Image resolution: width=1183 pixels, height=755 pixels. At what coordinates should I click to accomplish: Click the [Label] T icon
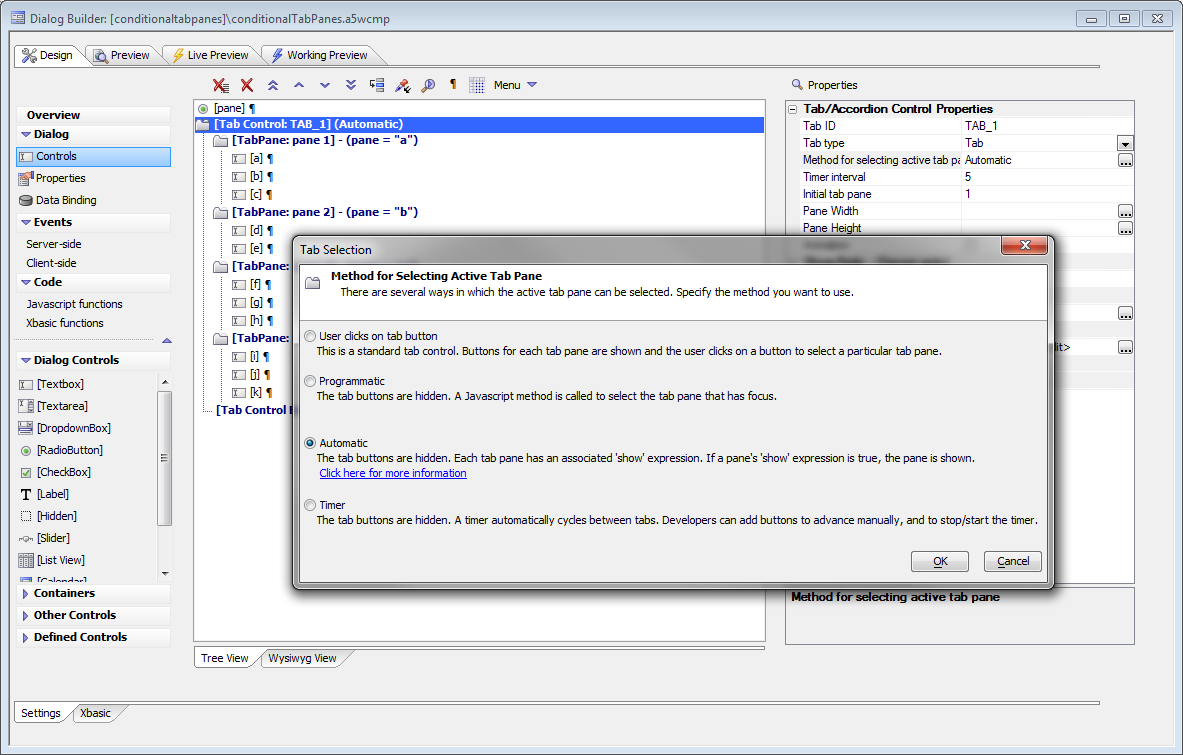coord(26,494)
